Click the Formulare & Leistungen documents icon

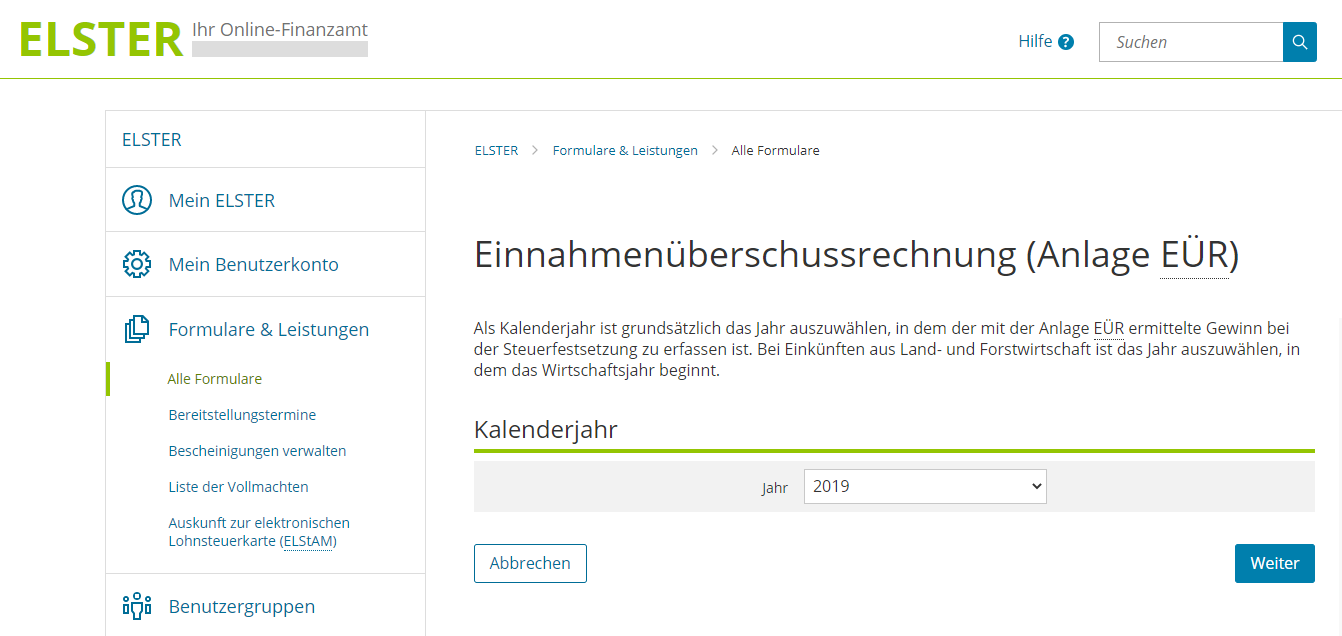(137, 329)
